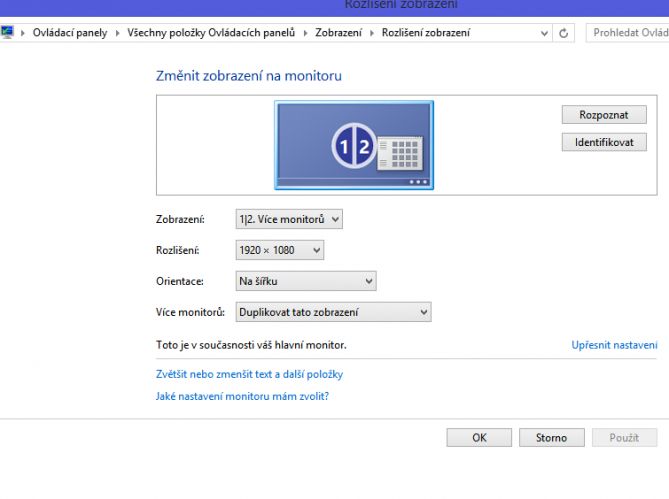Image resolution: width=669 pixels, height=499 pixels.
Task: Click the Identifikovat button
Action: 604,142
